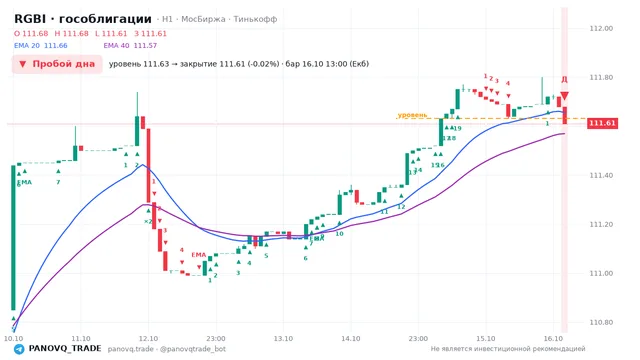The width and height of the screenshot is (640, 360).
Task: Click the уровень 111.63 → закрытие 111.61 description
Action: [x=239, y=64]
